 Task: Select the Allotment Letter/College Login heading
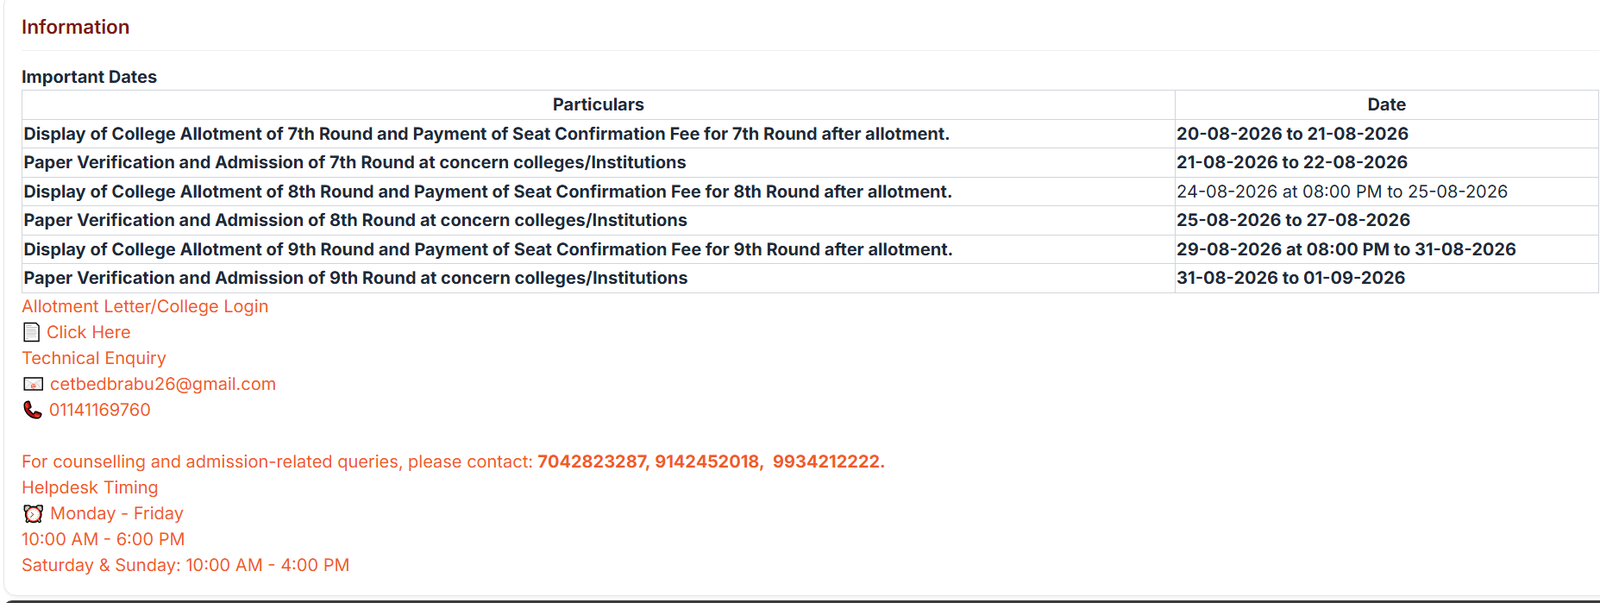pyautogui.click(x=145, y=306)
